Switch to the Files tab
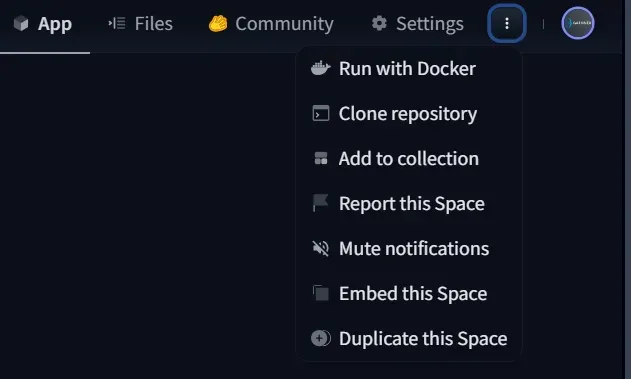The width and height of the screenshot is (631, 379). tap(140, 23)
